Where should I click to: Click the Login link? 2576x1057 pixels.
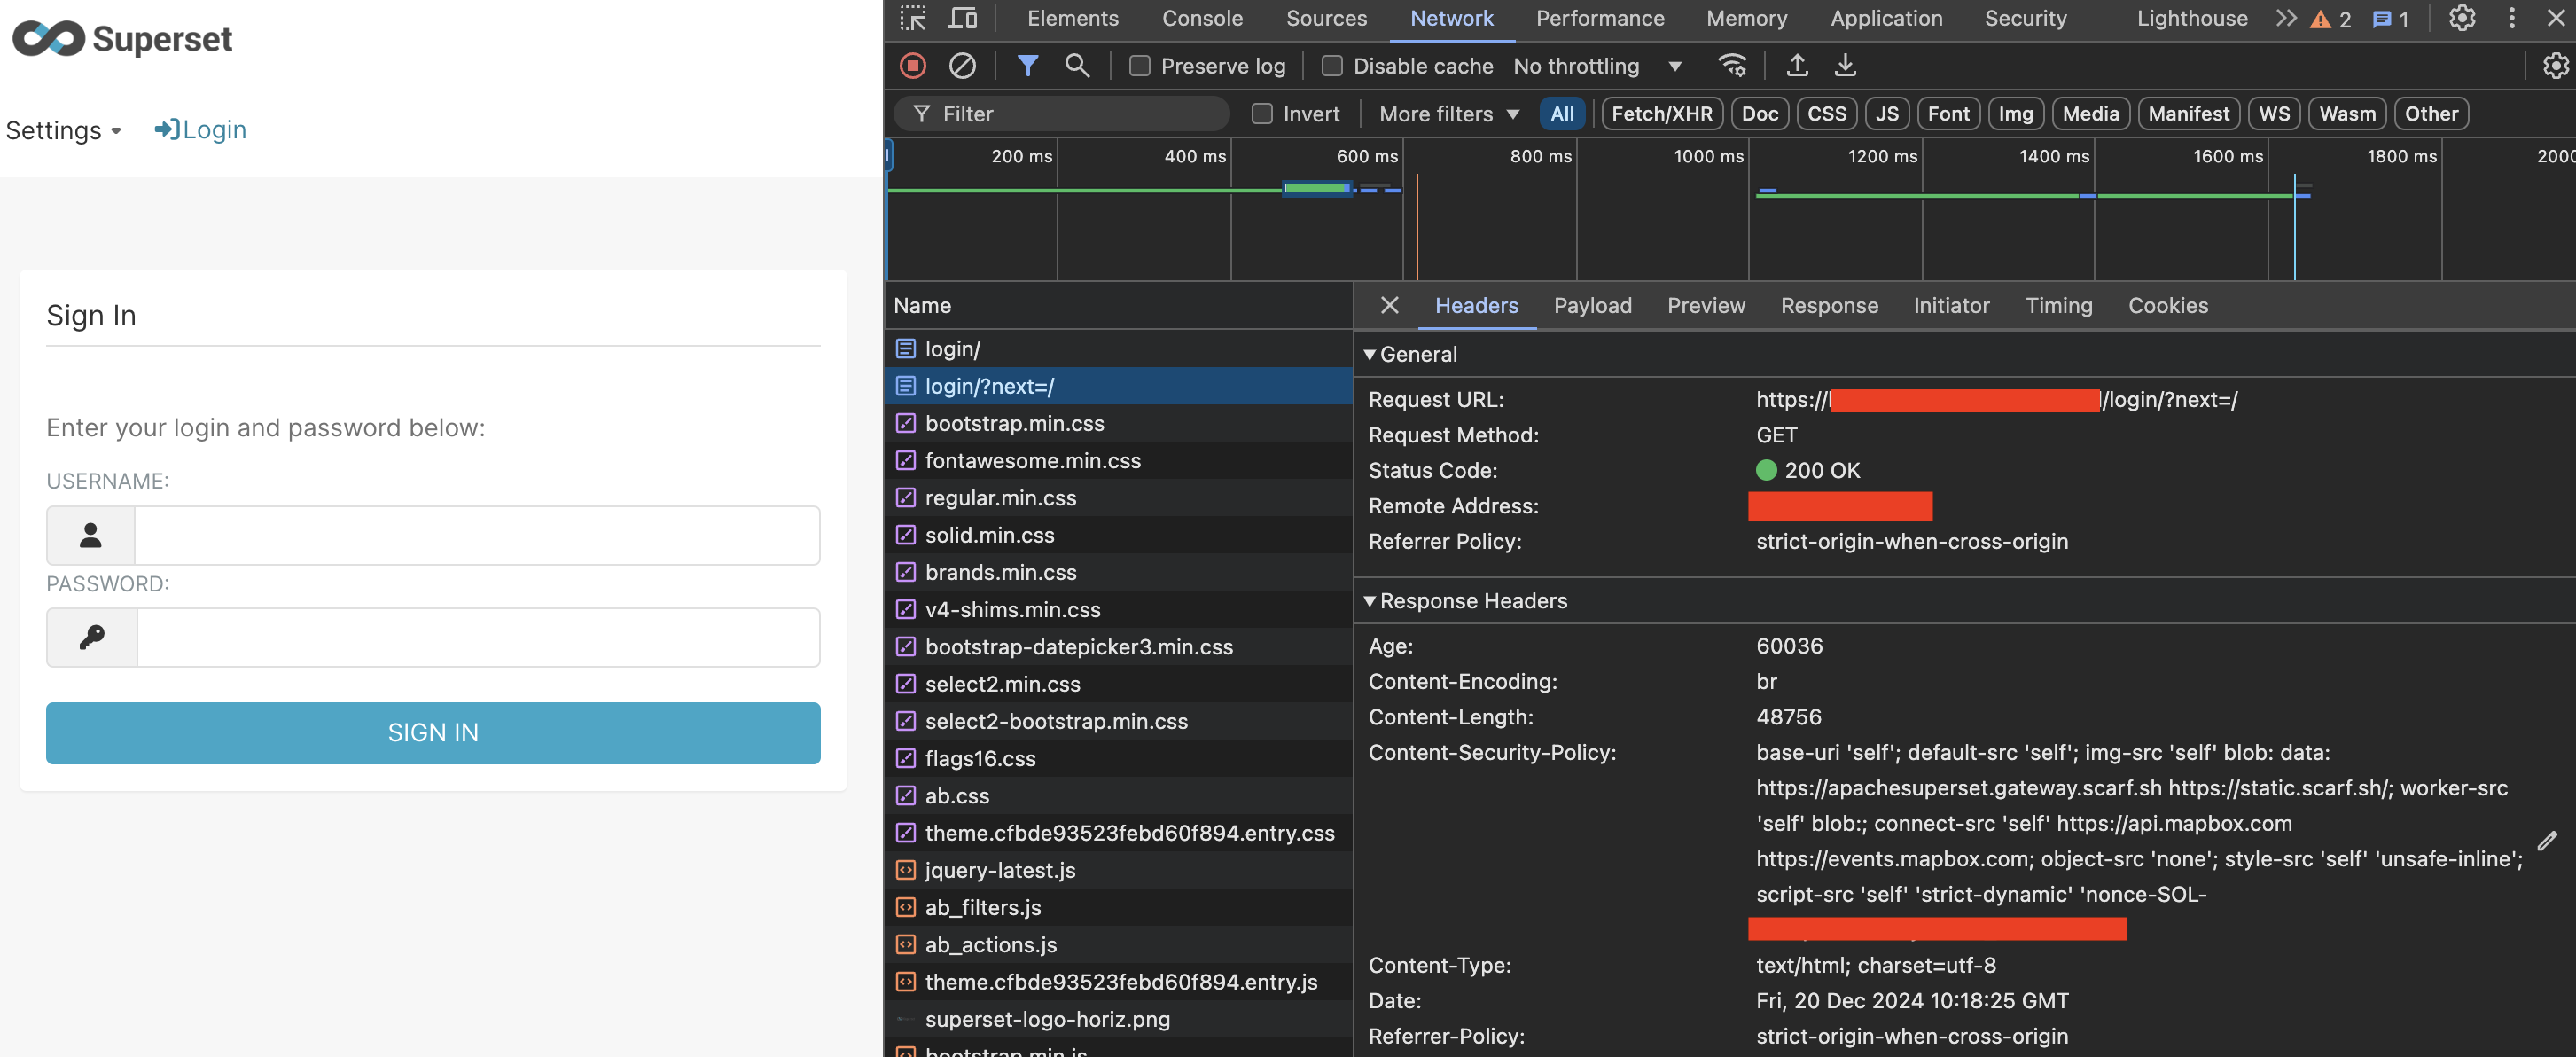point(200,130)
